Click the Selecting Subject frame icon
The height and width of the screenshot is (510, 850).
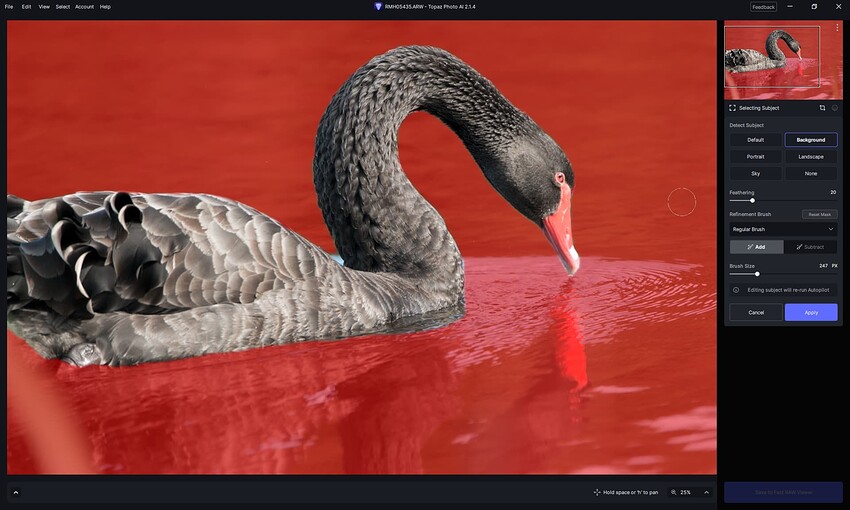732,108
